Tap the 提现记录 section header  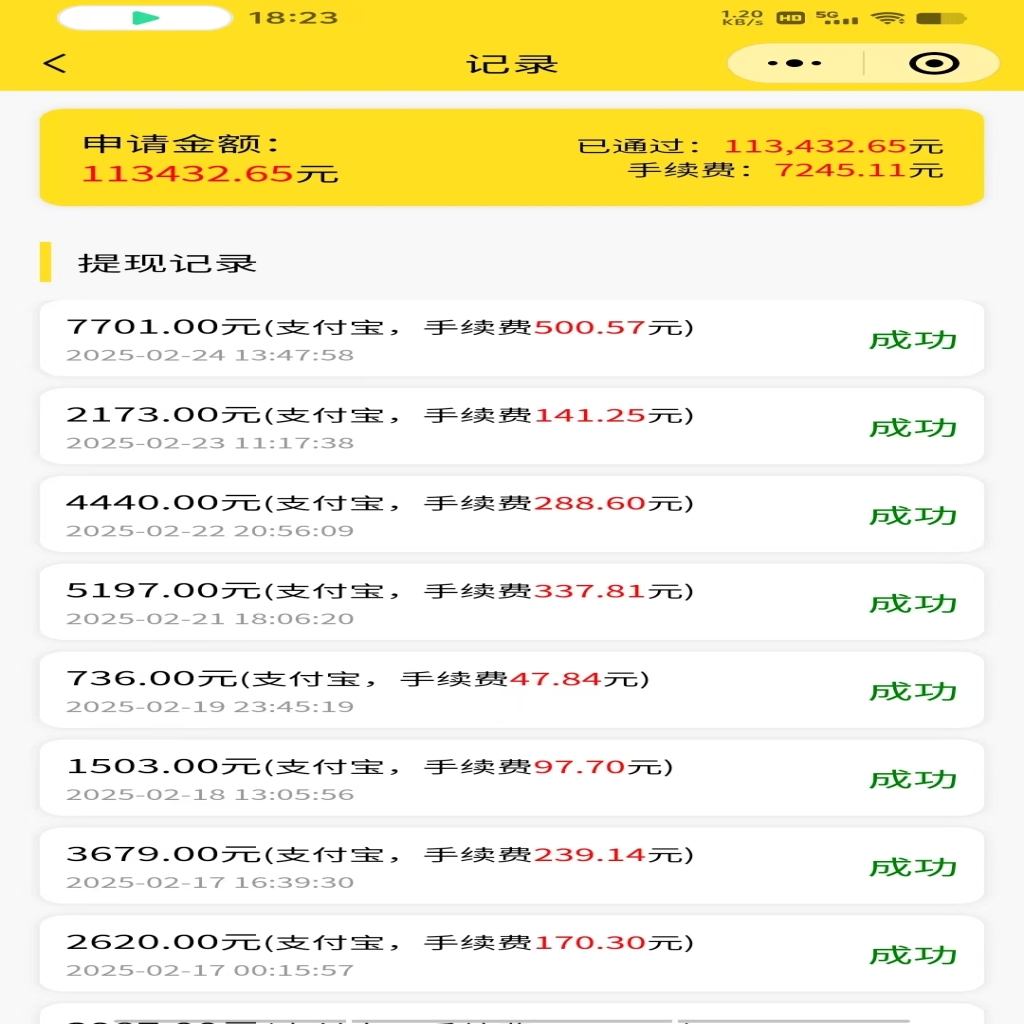tap(167, 263)
